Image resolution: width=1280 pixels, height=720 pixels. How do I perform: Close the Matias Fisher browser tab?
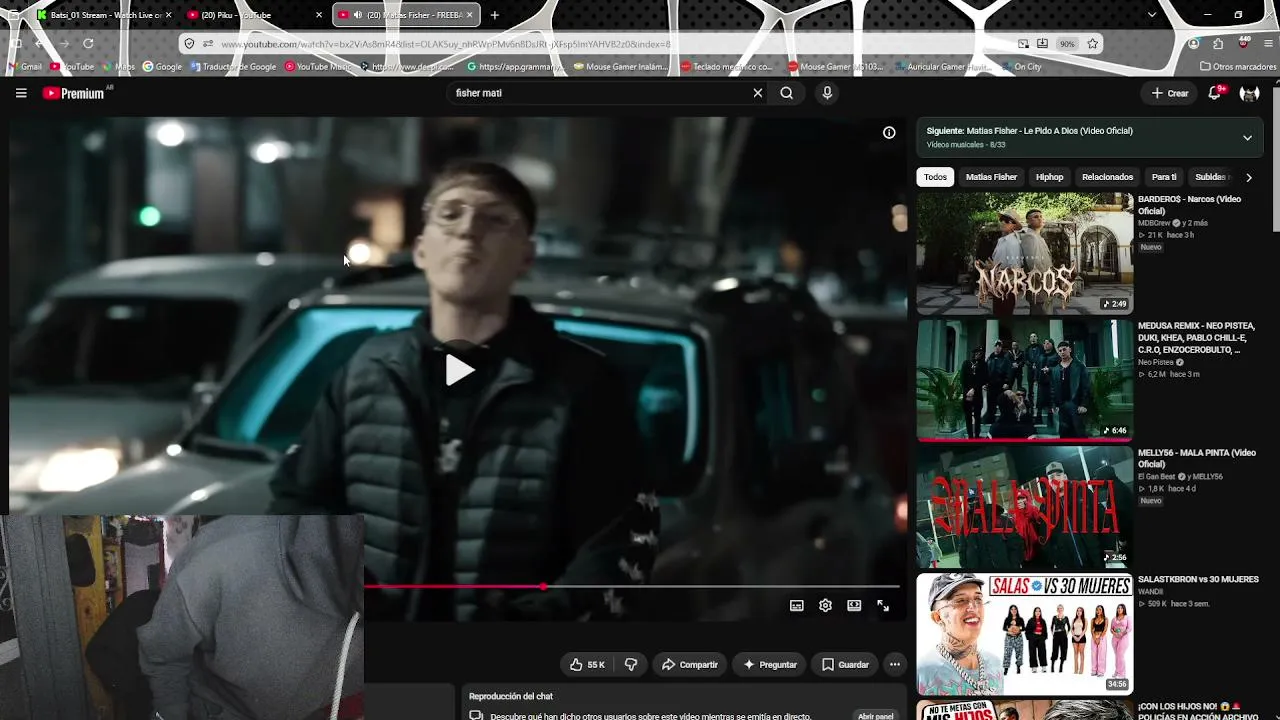[x=469, y=15]
